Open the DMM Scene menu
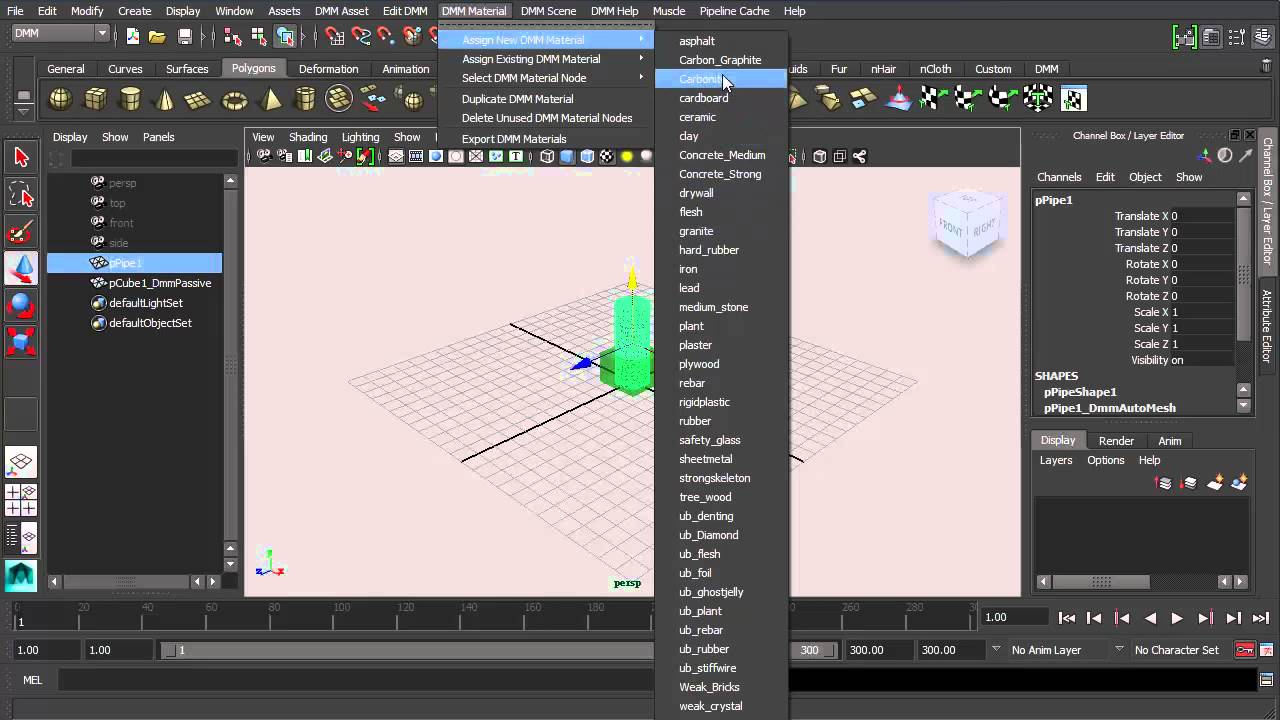The width and height of the screenshot is (1280, 720). (x=548, y=11)
